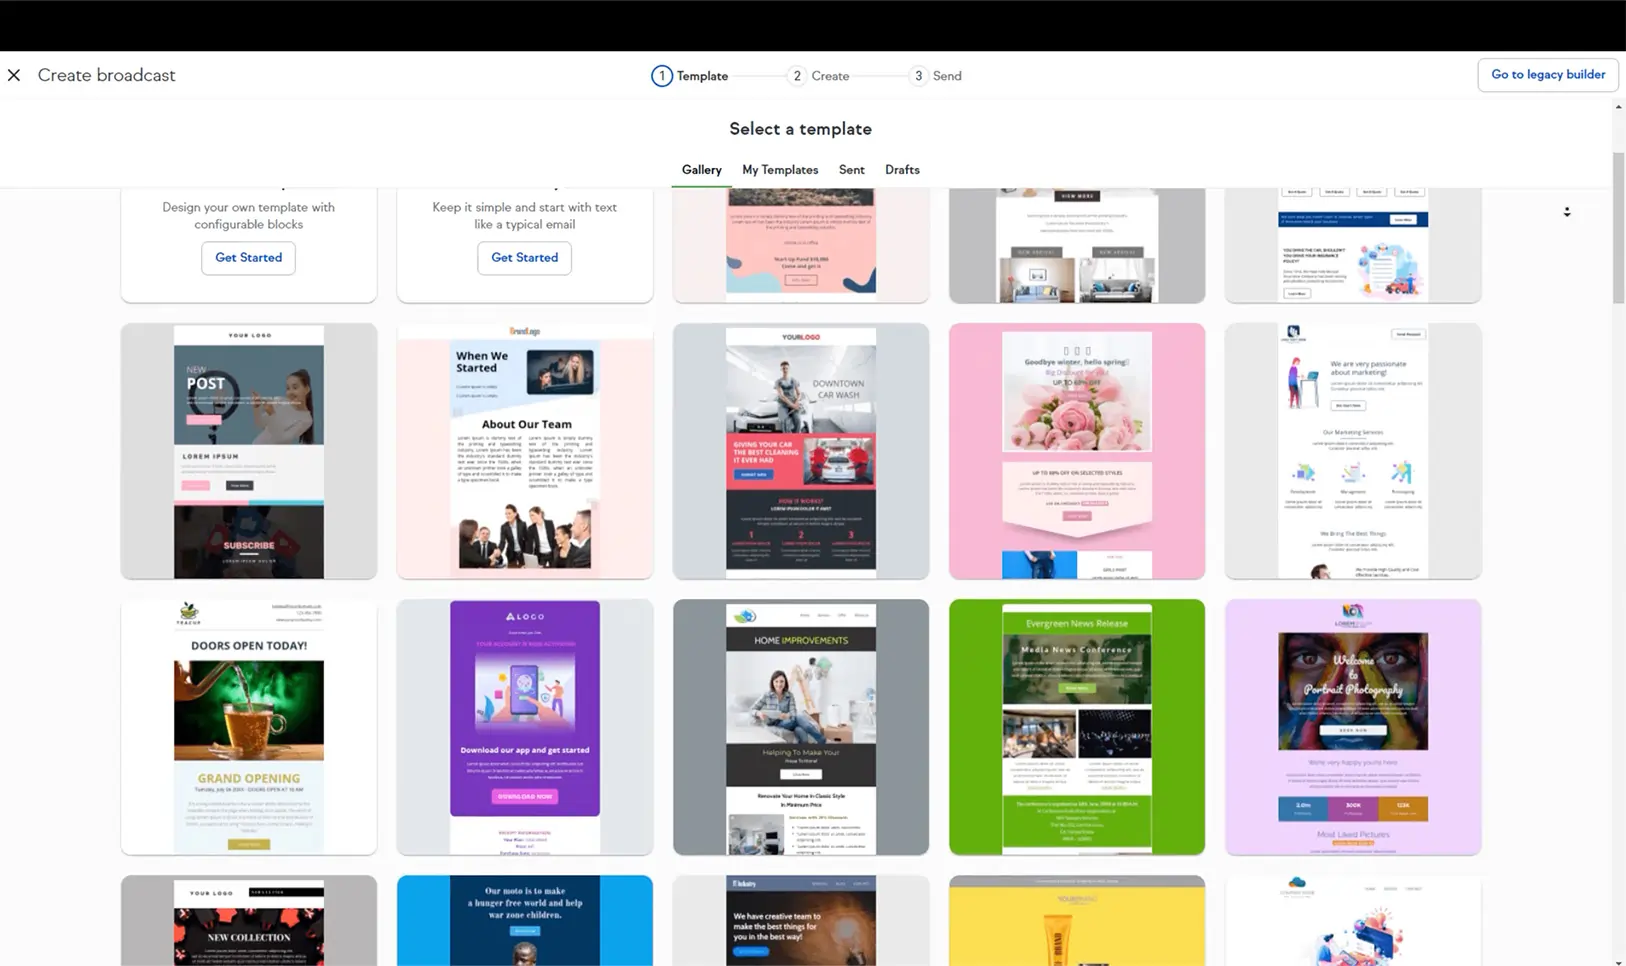Choose the Downtown Car Wash template
Image resolution: width=1626 pixels, height=966 pixels.
(801, 451)
